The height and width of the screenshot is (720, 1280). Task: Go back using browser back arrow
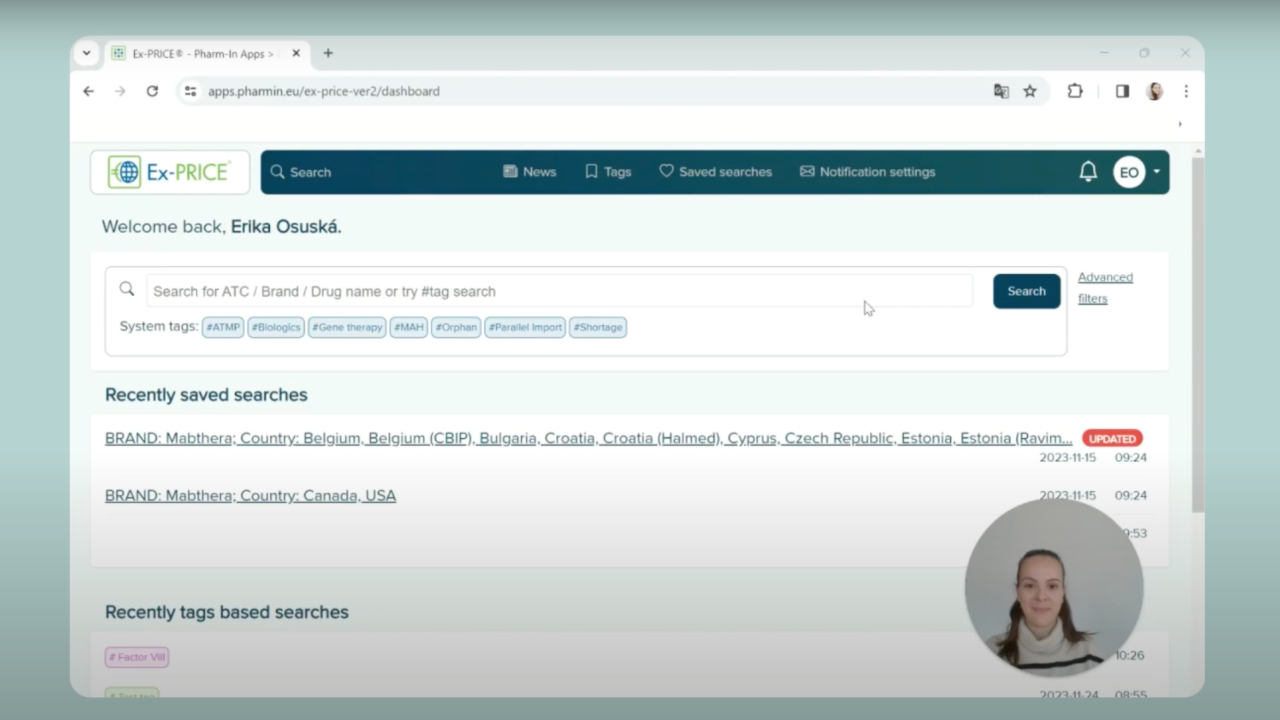pos(88,91)
